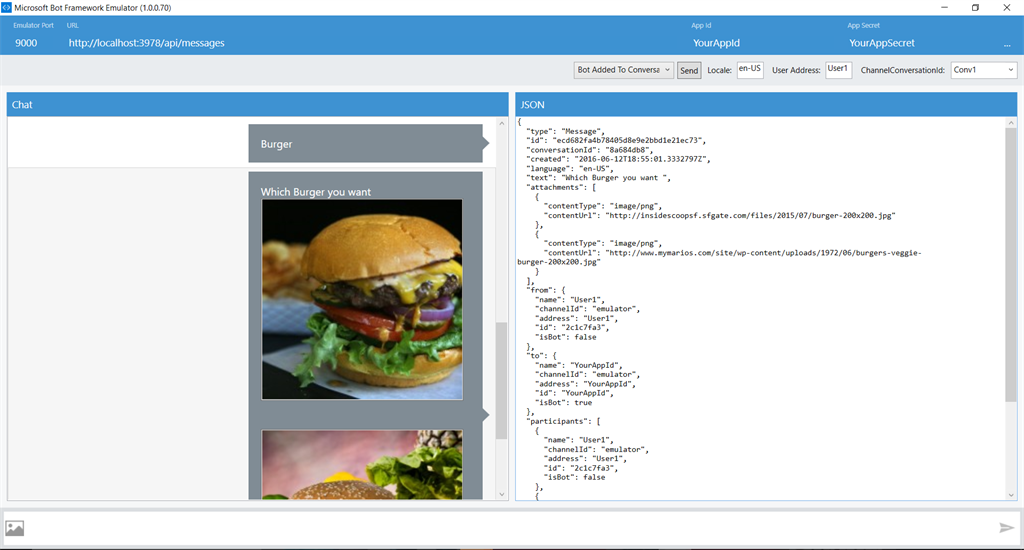Click the chat scrollbar thumb
Image resolution: width=1024 pixels, height=550 pixels.
(x=502, y=380)
